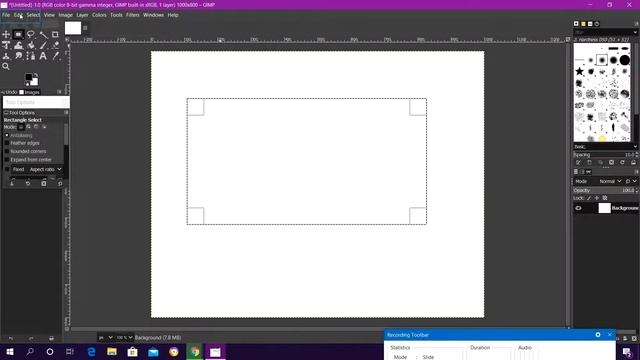
Task: Click the foreground black color swatch
Action: point(29,78)
